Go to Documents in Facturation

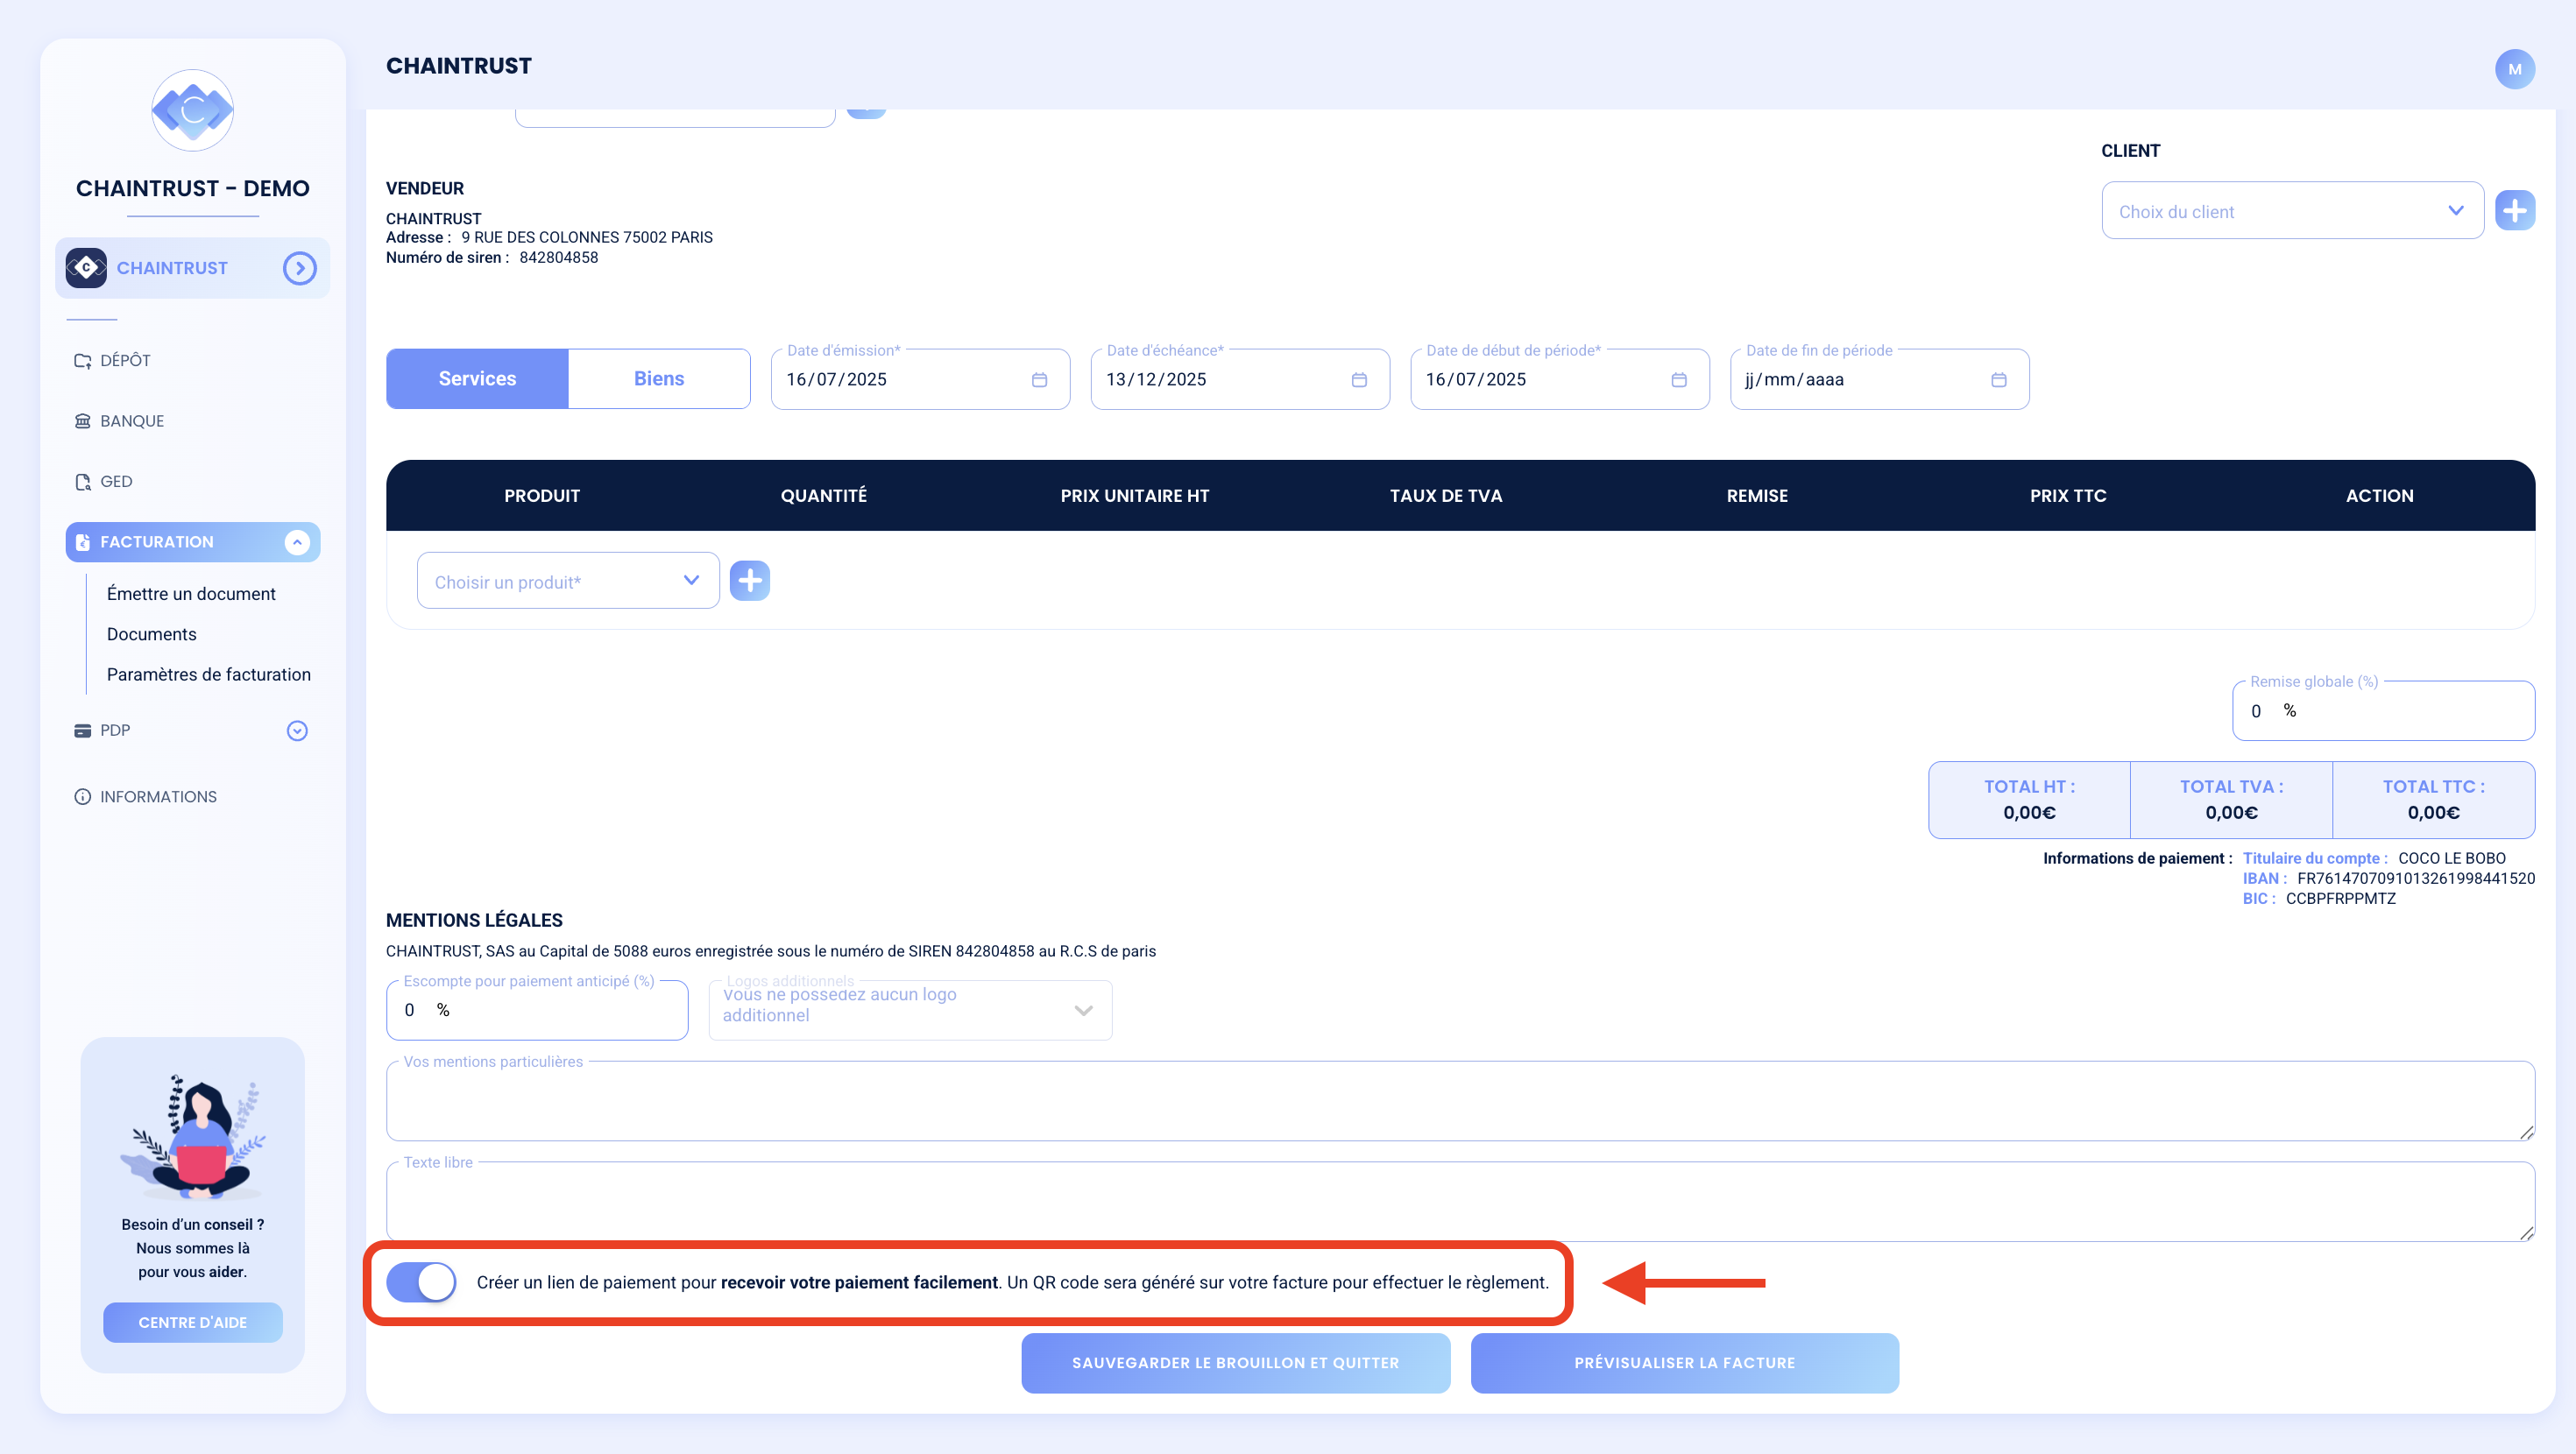click(152, 634)
